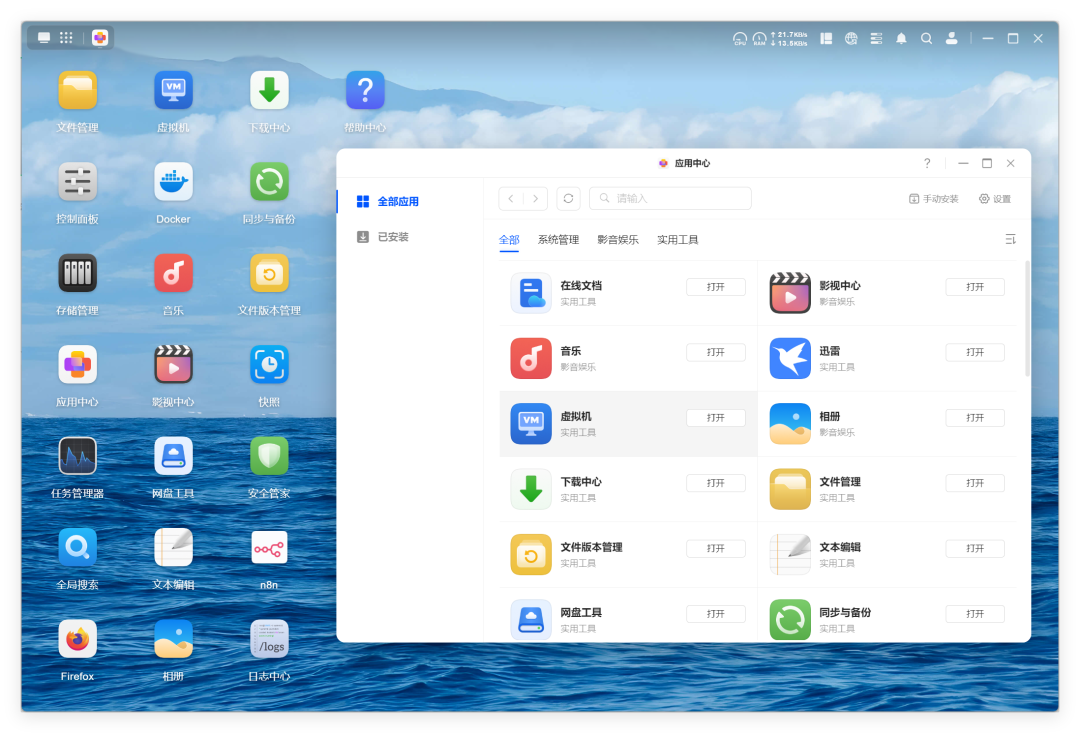
Task: Launch the 虚拟机 desktop icon
Action: 173,89
